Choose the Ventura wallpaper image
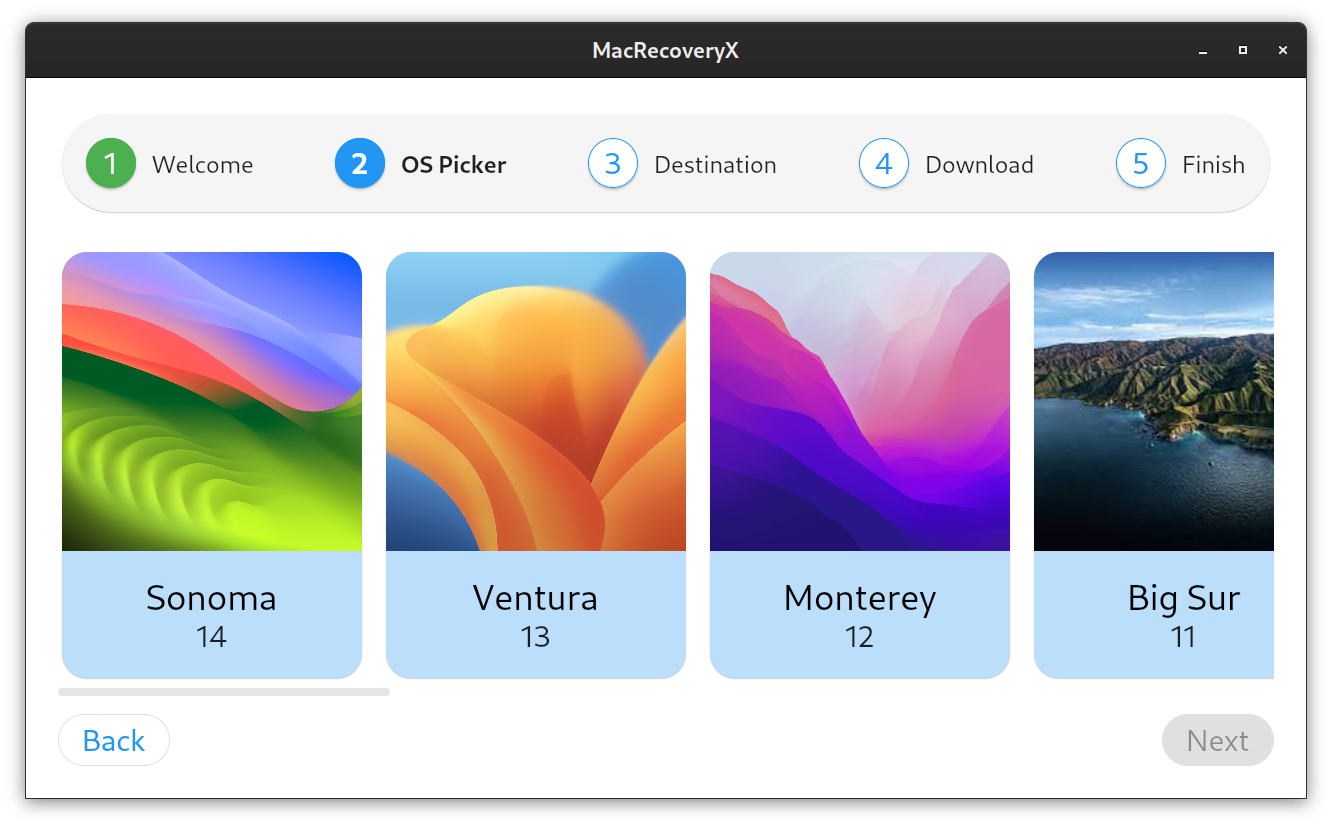 click(536, 401)
